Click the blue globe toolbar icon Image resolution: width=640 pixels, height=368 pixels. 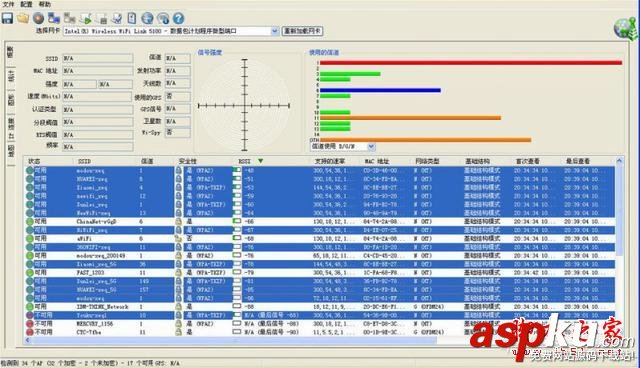(147, 18)
